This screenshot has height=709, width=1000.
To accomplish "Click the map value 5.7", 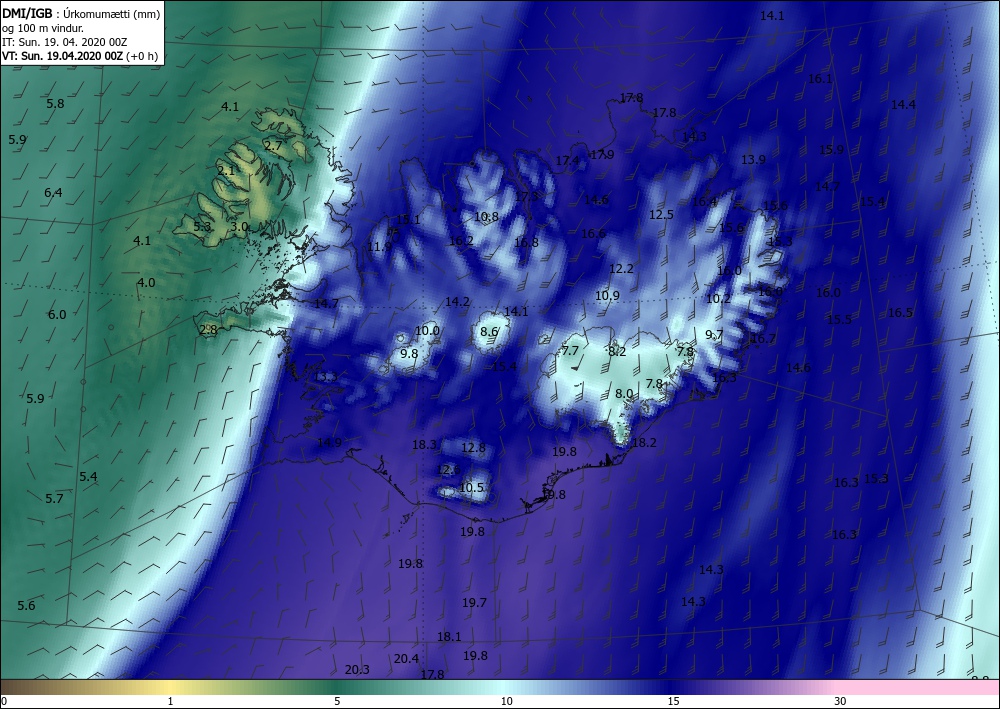I will click(54, 498).
